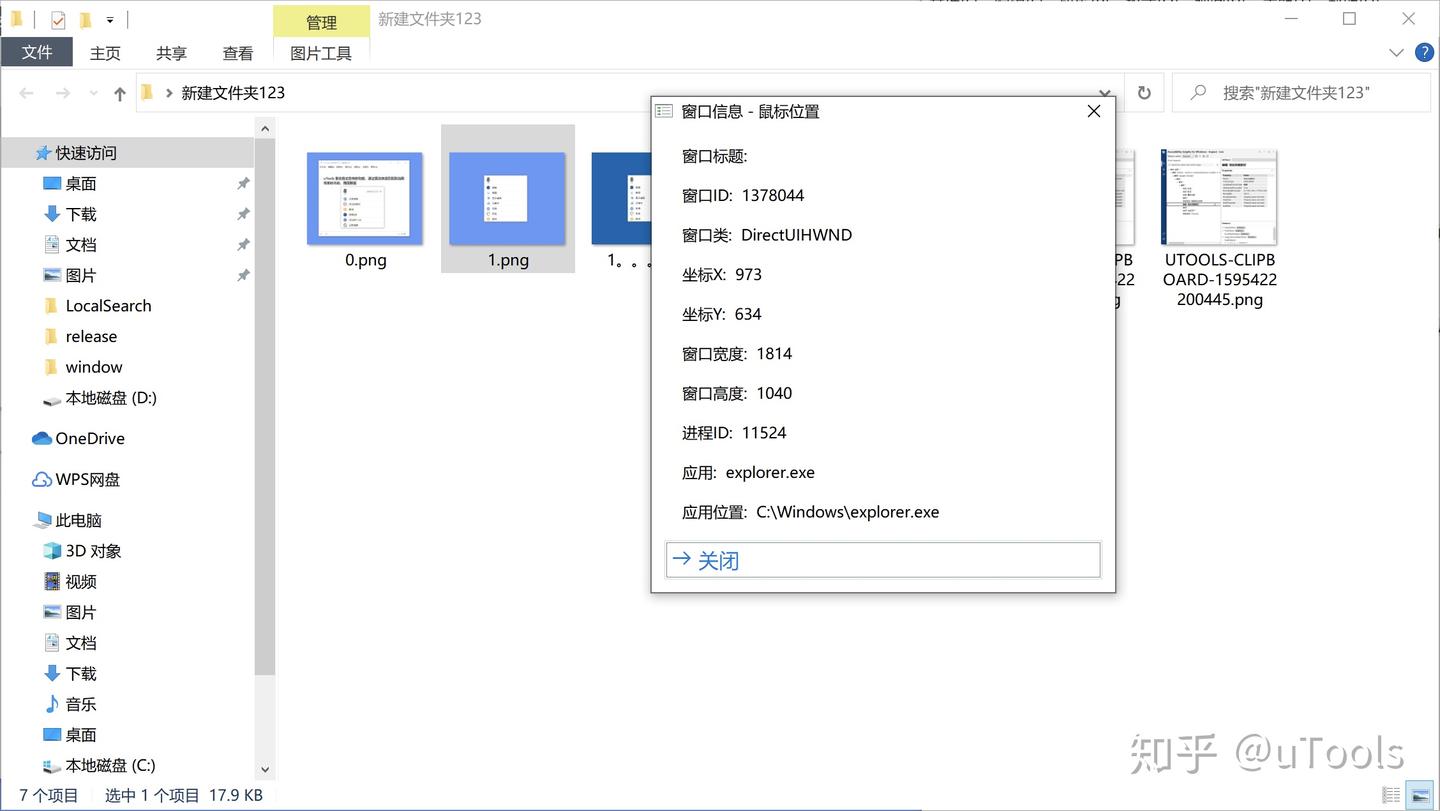Navigate up to parent folder with up arrow

(118, 92)
